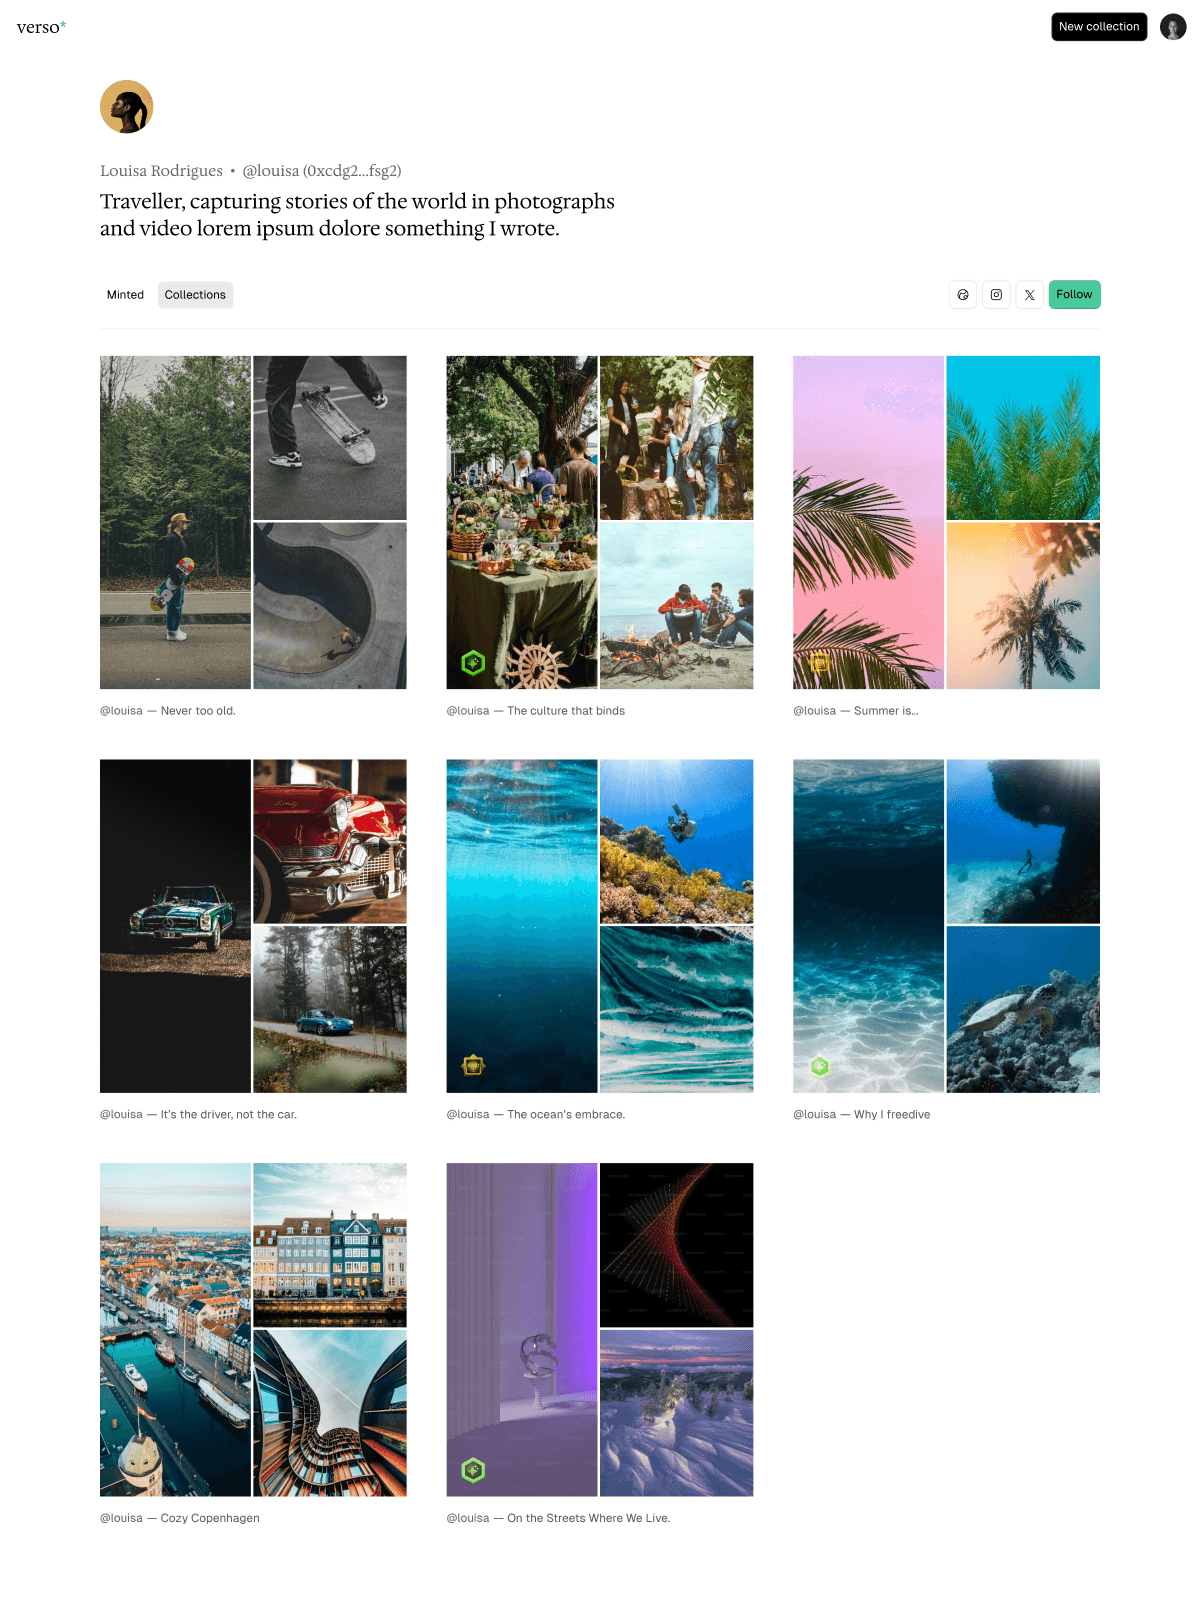The height and width of the screenshot is (1600, 1200).
Task: Open the Never too old caption link
Action: coord(168,711)
